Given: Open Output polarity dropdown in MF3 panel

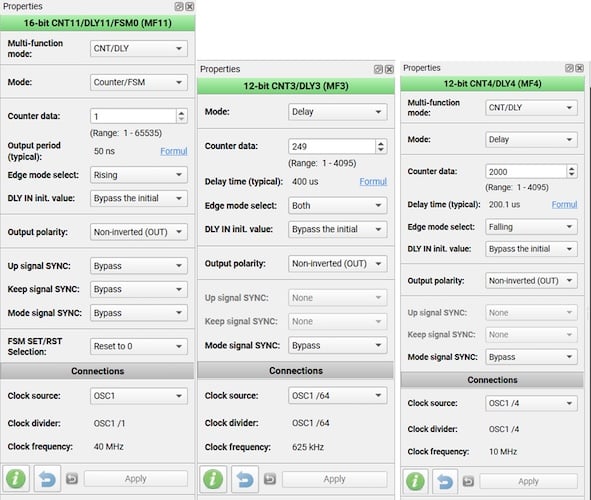Looking at the screenshot, I should pos(337,263).
